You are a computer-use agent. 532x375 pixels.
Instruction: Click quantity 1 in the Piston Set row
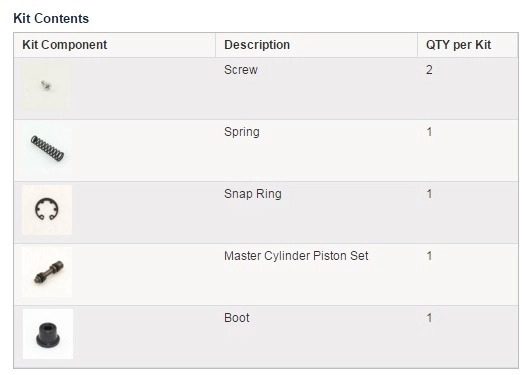point(430,256)
